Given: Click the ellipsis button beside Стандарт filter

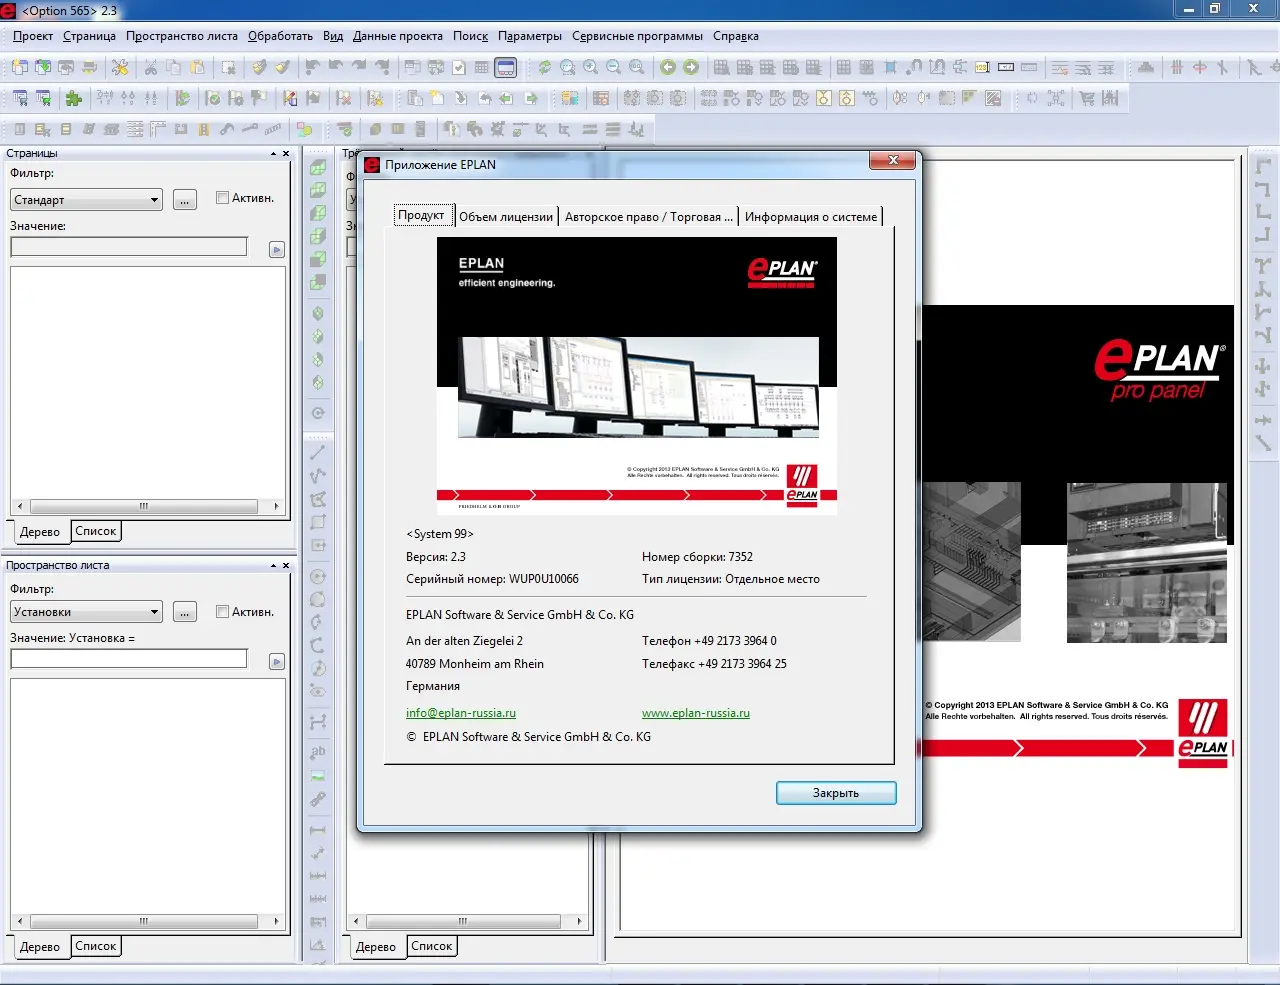Looking at the screenshot, I should pos(185,200).
